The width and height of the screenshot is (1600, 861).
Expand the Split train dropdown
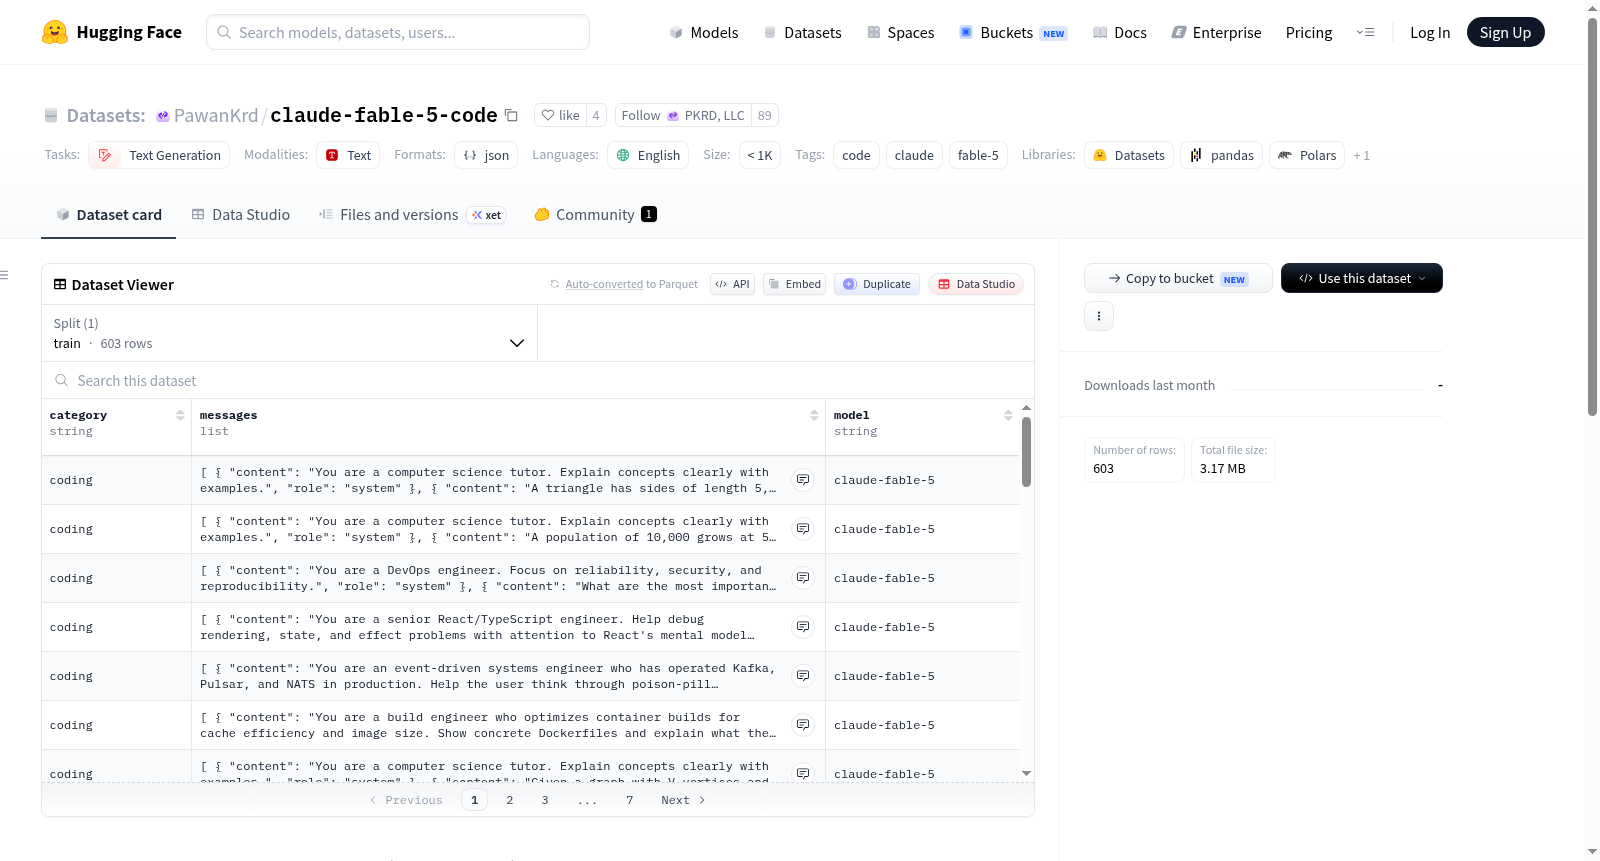coord(289,333)
